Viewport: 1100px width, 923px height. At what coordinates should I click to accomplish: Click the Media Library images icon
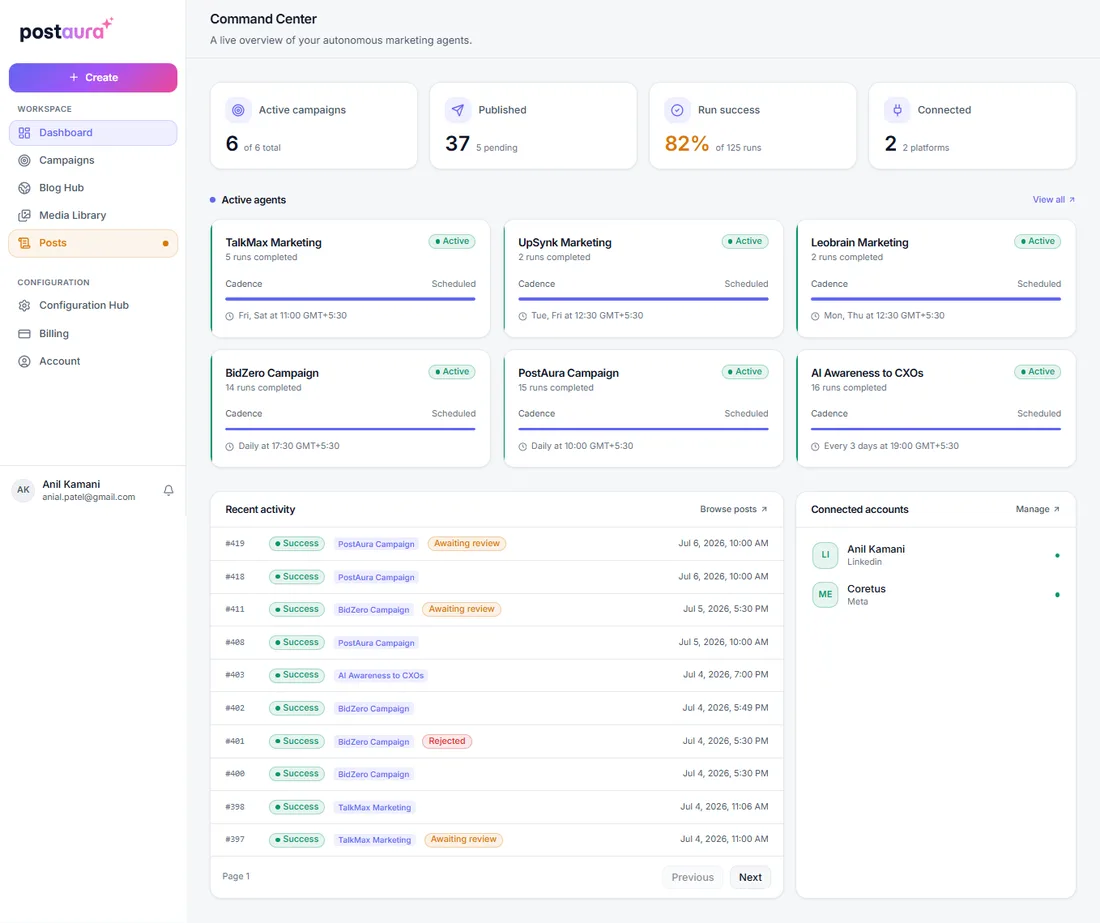coord(25,215)
